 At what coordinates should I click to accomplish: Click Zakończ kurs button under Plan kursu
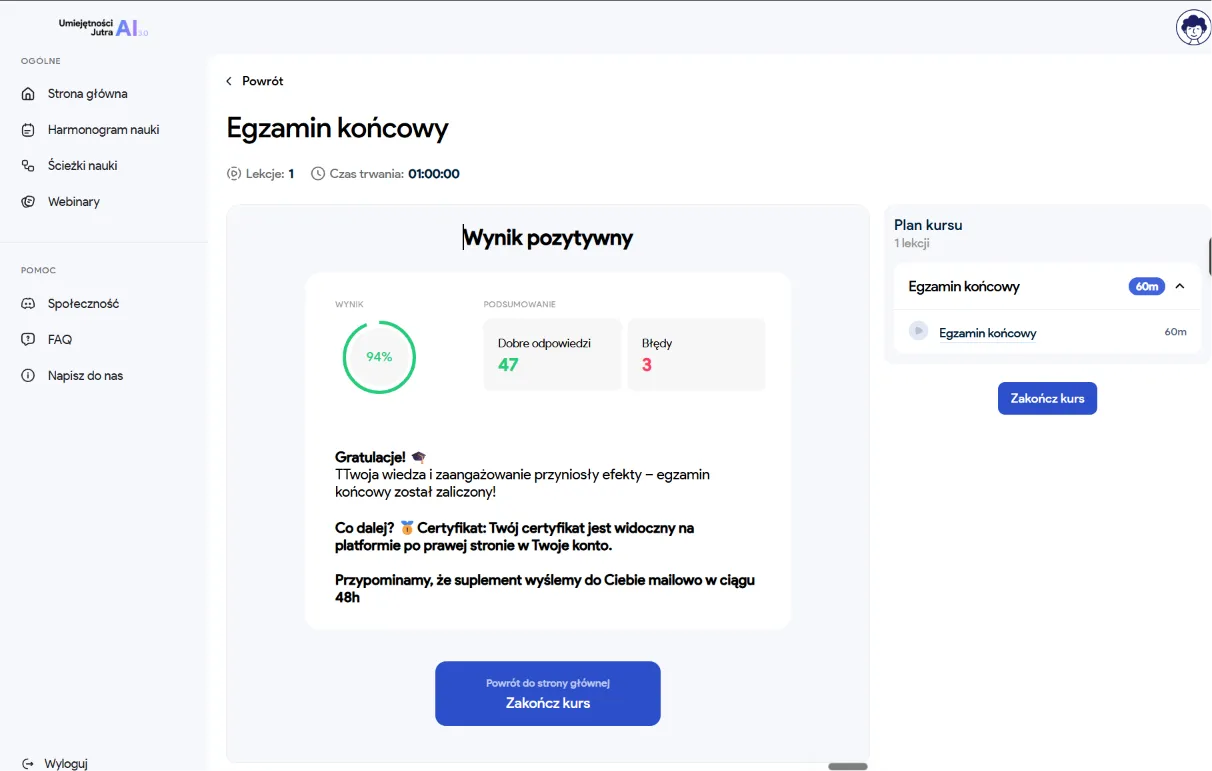click(1047, 398)
